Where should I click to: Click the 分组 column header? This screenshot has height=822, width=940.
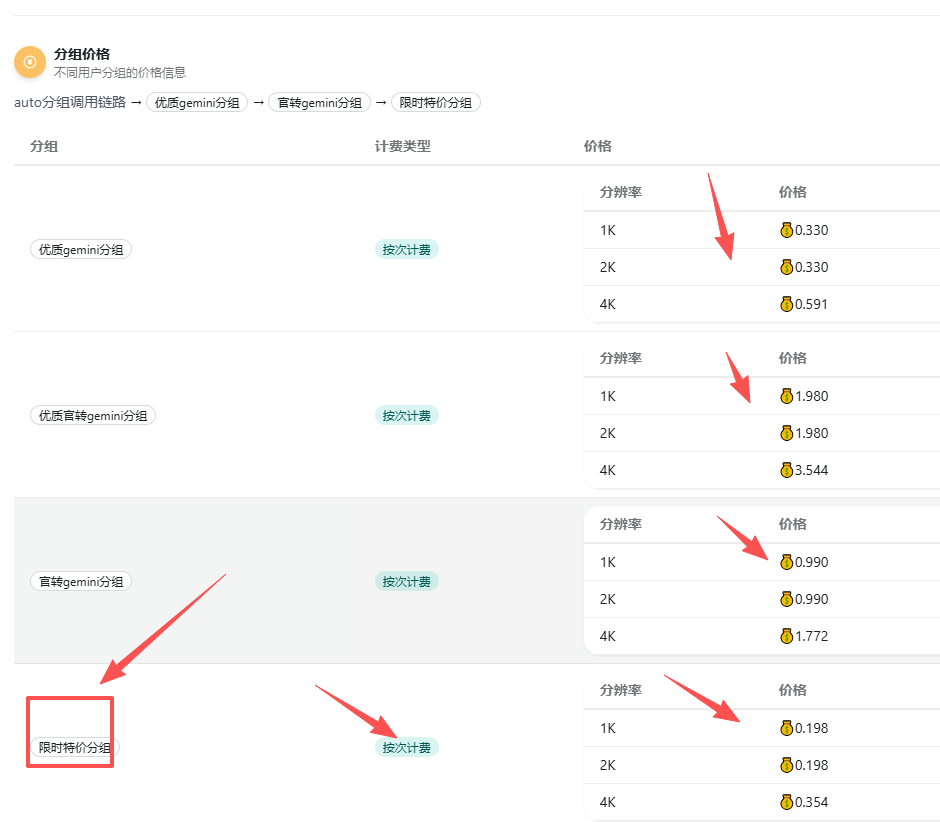(44, 146)
